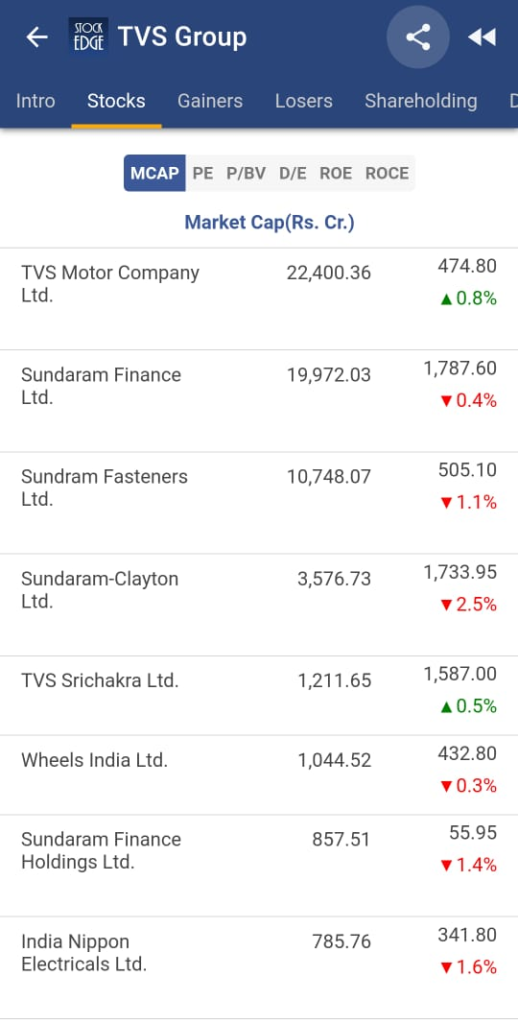518x1024 pixels.
Task: Open the Losers tab
Action: tap(304, 101)
